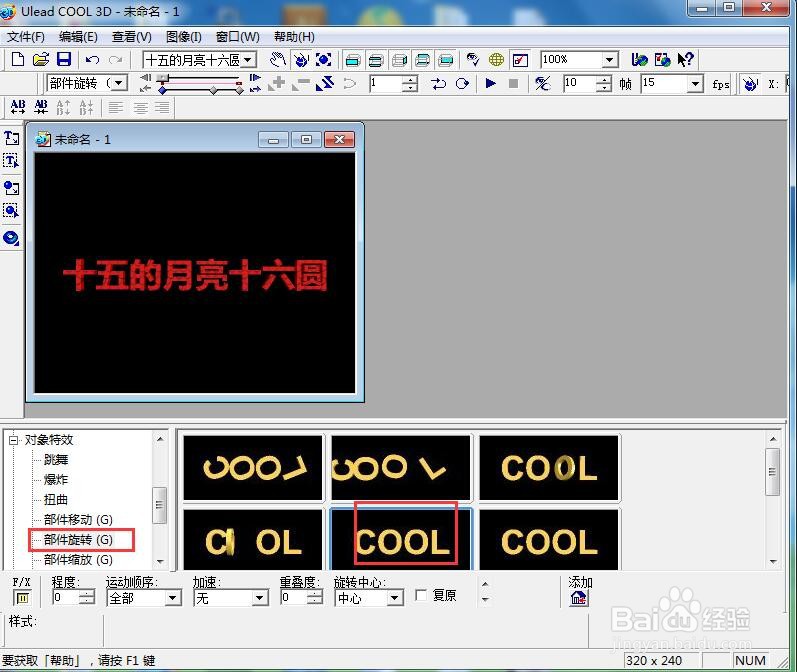Toggle the 复原 checkbox
Image resolution: width=797 pixels, height=672 pixels.
click(421, 595)
